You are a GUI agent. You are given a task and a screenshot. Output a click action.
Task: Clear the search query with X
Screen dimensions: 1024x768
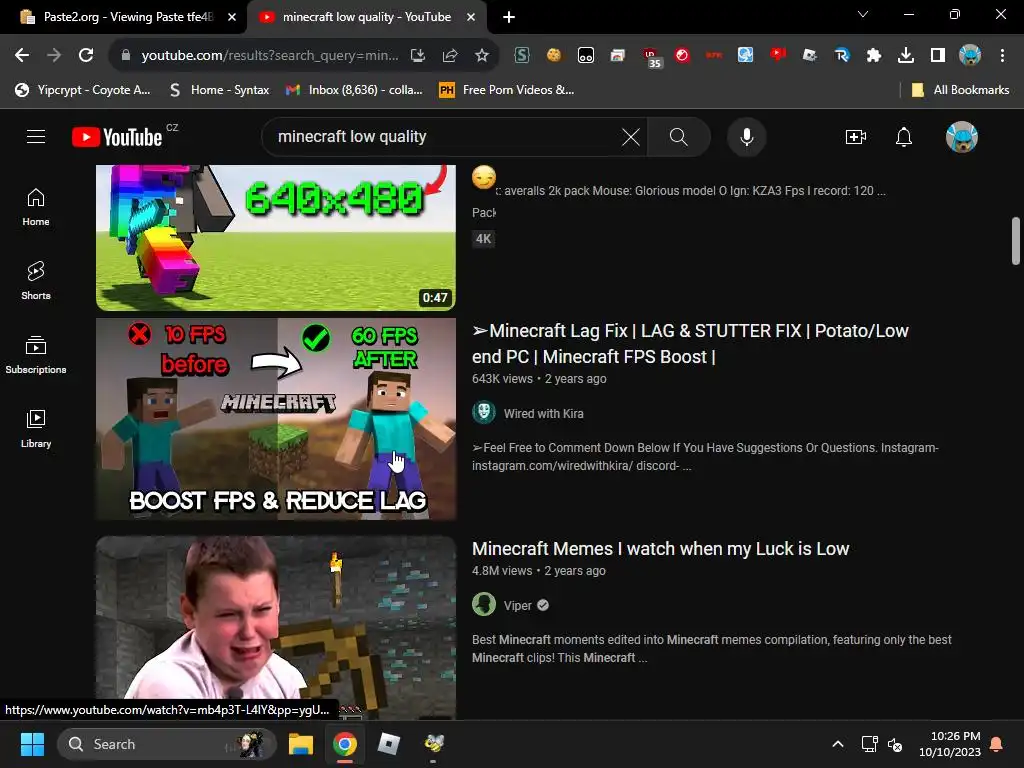(630, 136)
